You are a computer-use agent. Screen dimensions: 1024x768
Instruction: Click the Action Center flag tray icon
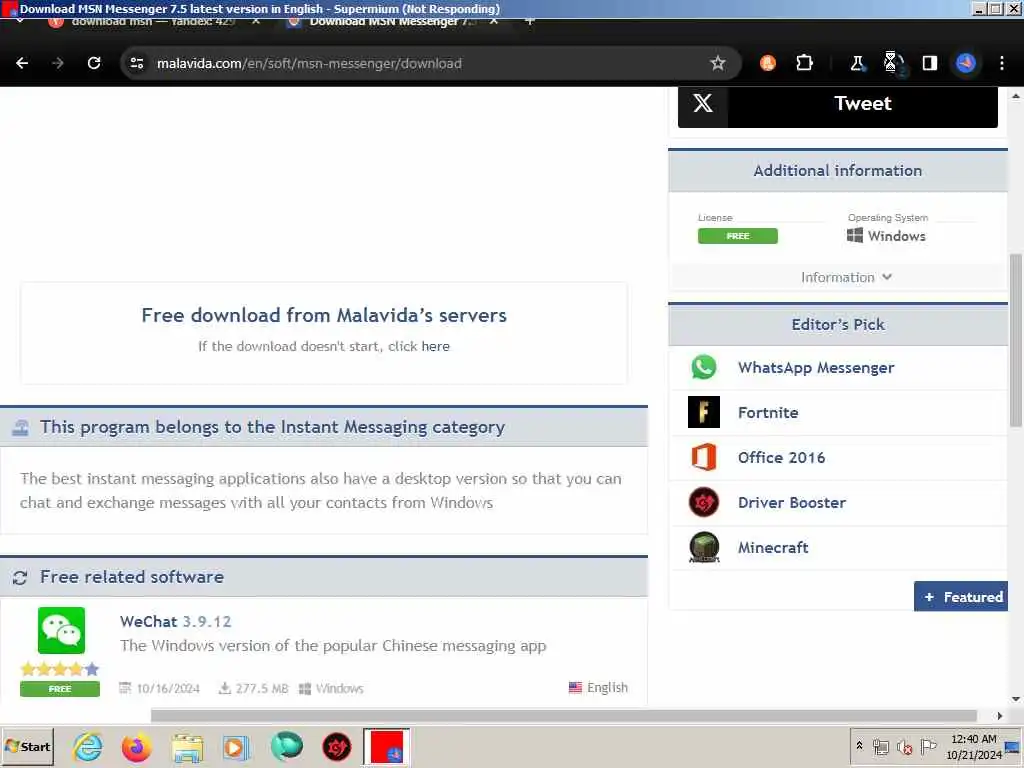pos(928,746)
